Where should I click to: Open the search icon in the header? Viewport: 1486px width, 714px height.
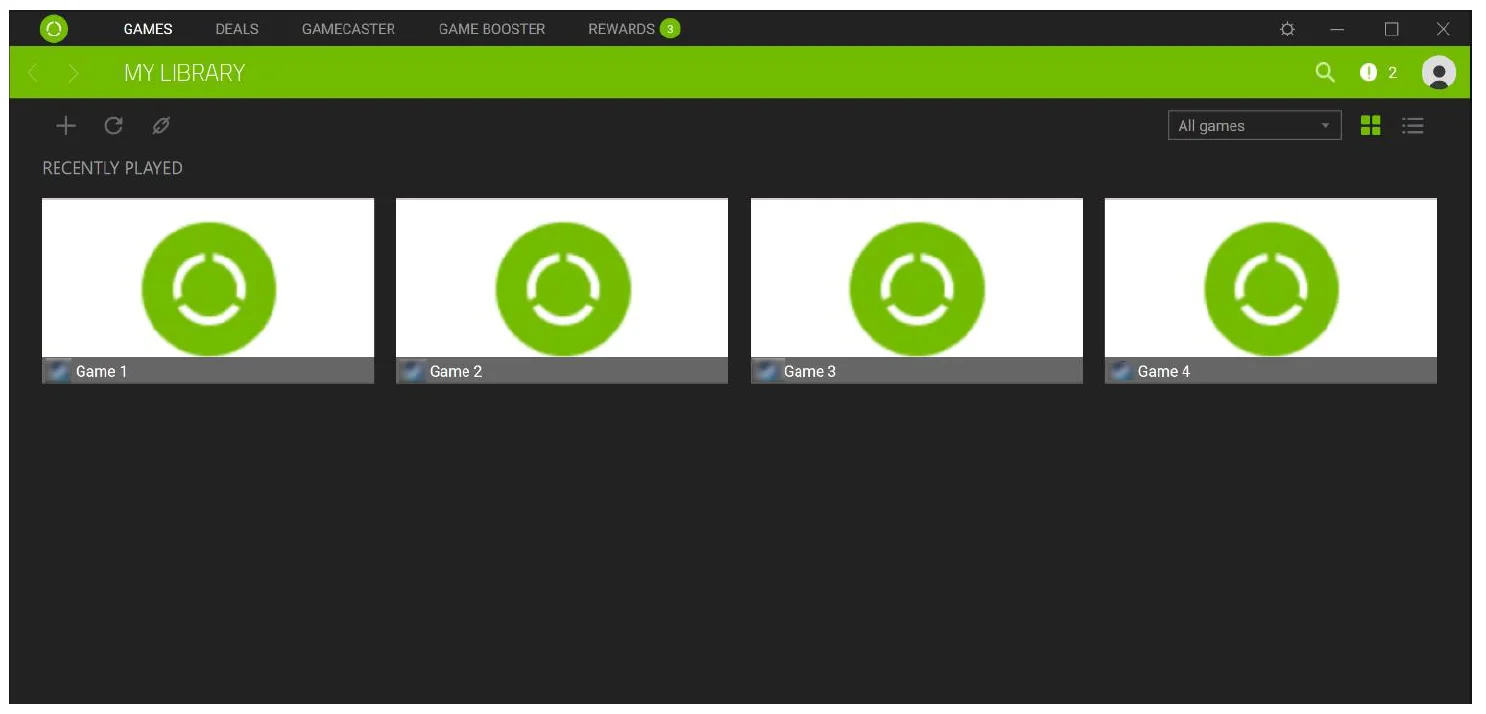pos(1325,72)
